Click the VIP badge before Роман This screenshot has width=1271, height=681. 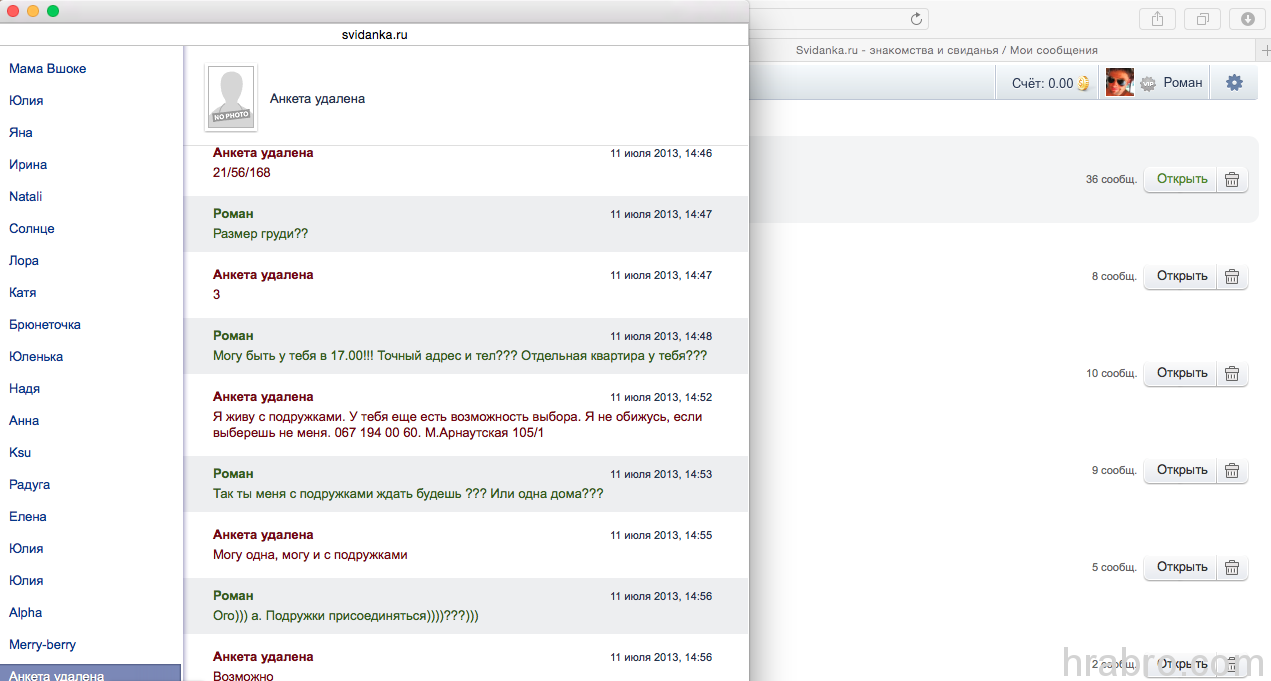[x=1148, y=84]
